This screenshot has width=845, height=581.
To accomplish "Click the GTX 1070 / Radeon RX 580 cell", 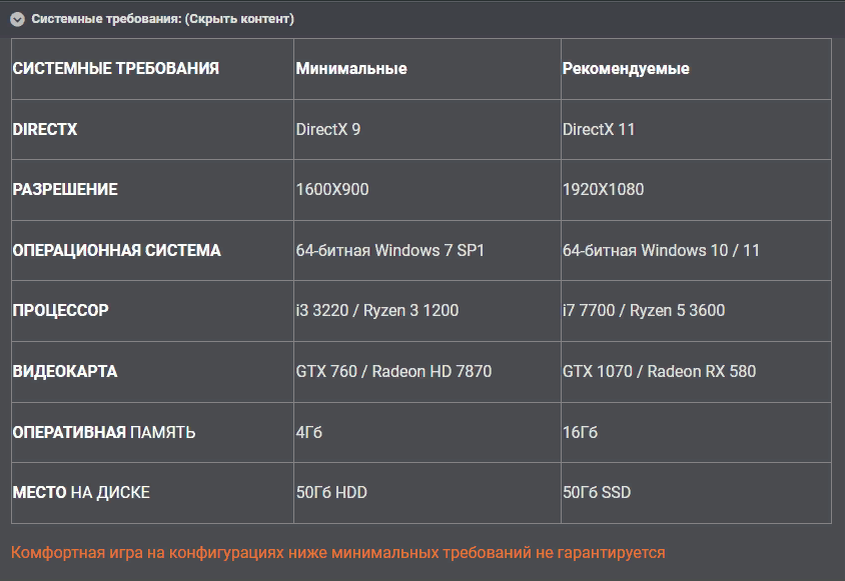I will tap(659, 371).
